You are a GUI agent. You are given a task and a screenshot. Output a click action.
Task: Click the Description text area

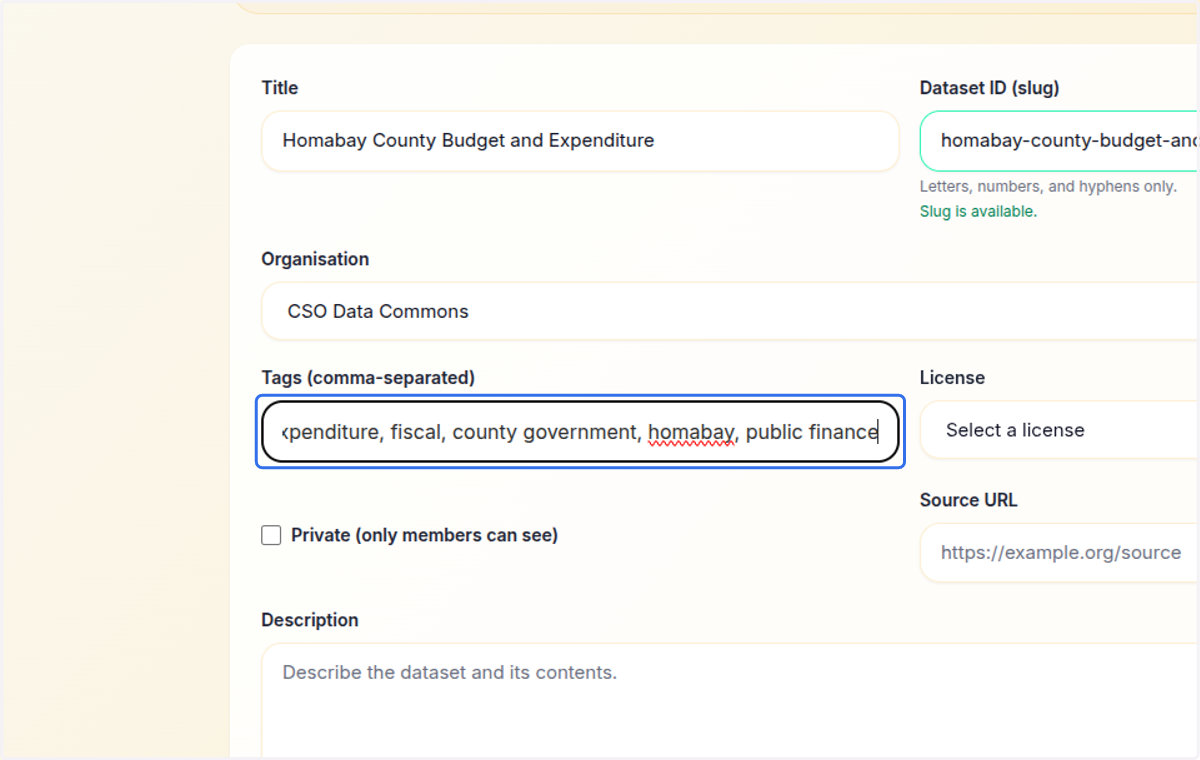point(731,700)
